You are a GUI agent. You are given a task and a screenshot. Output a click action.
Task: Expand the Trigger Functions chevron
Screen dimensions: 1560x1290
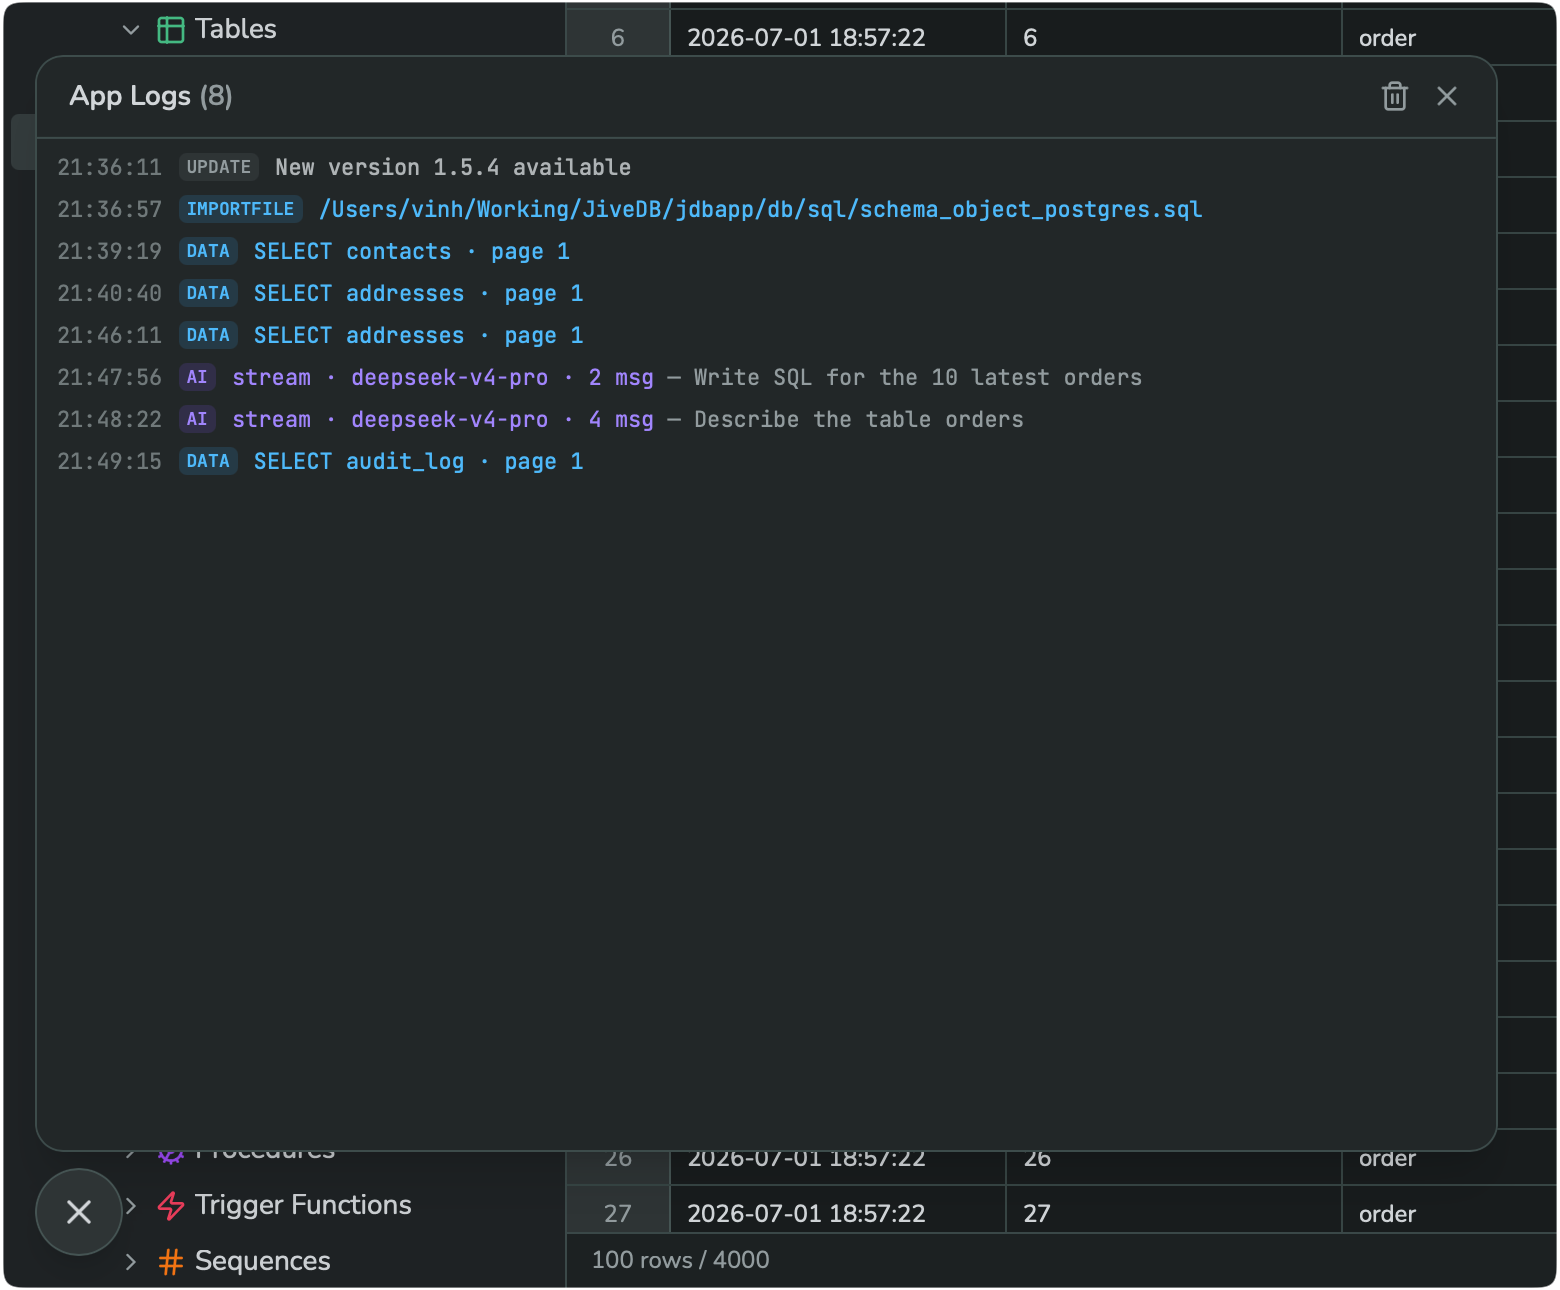[131, 1205]
